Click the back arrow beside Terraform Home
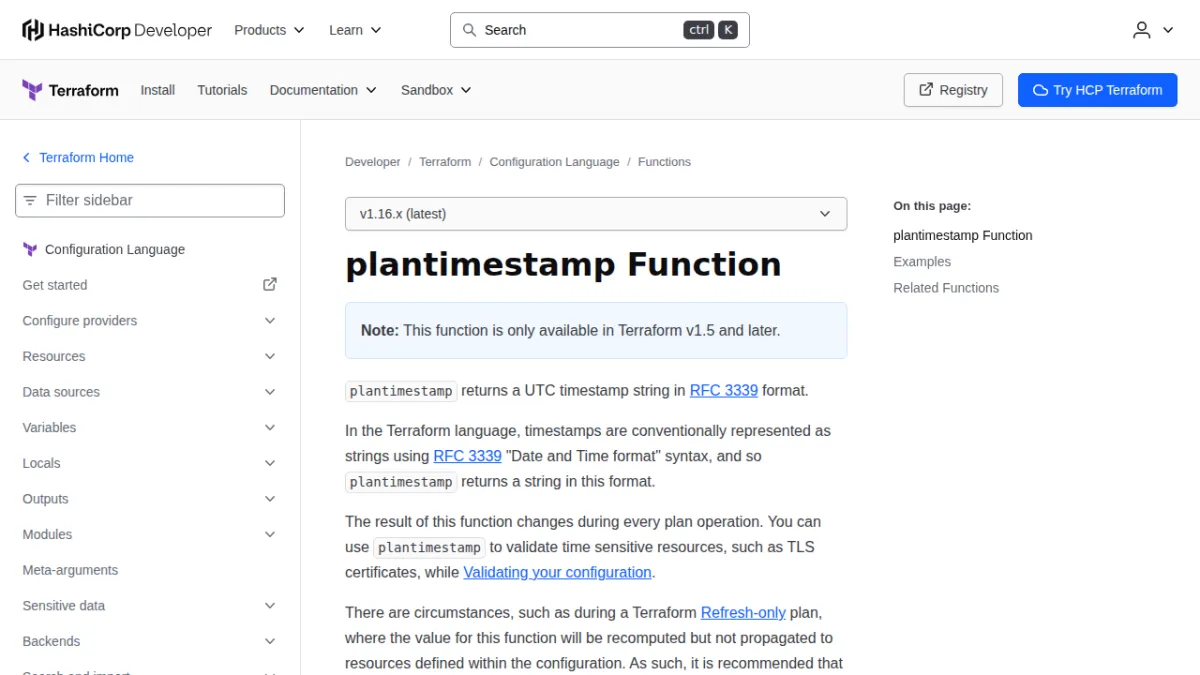Screen dimensions: 1200x675 [x=27, y=158]
